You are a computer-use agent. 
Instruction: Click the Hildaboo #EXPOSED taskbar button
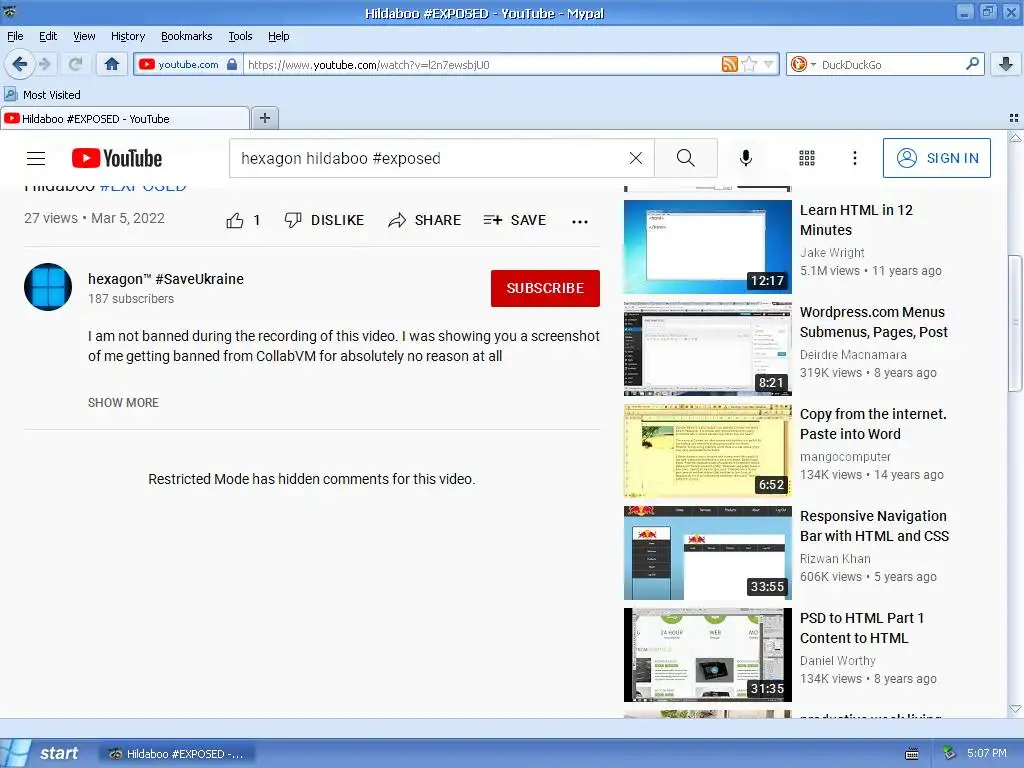tap(177, 754)
